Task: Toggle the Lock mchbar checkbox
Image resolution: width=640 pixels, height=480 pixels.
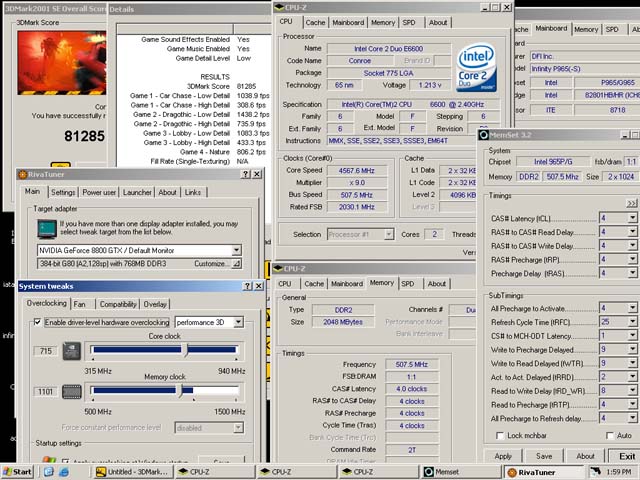Action: pyautogui.click(x=500, y=436)
